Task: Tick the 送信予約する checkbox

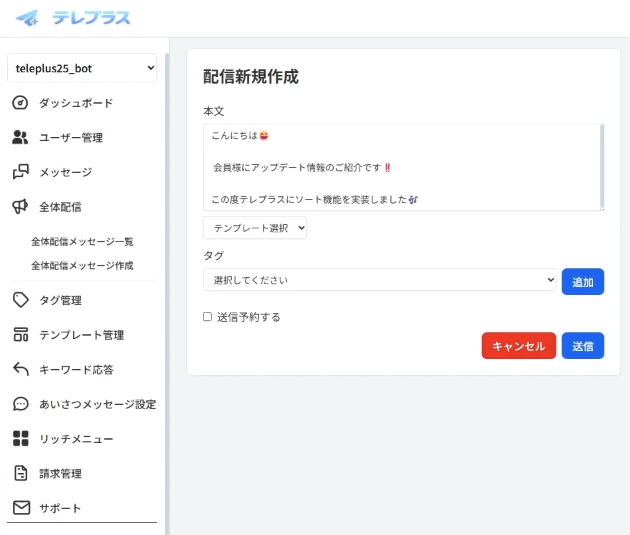Action: (207, 317)
